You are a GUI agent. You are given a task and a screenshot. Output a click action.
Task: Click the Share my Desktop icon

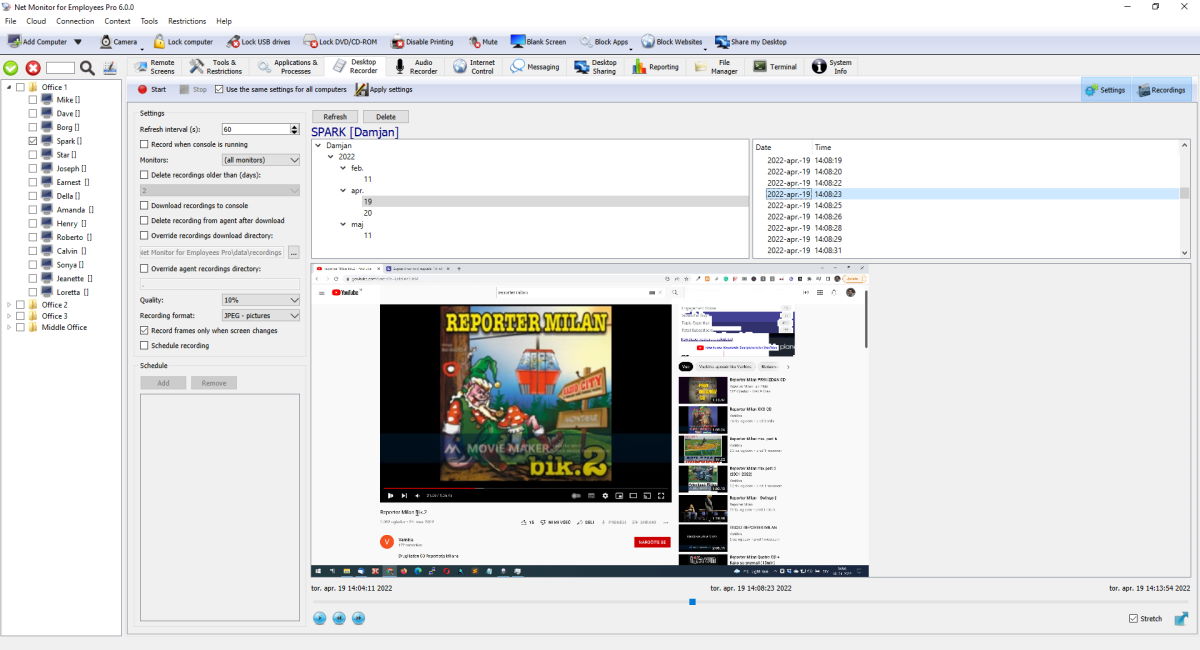coord(722,42)
